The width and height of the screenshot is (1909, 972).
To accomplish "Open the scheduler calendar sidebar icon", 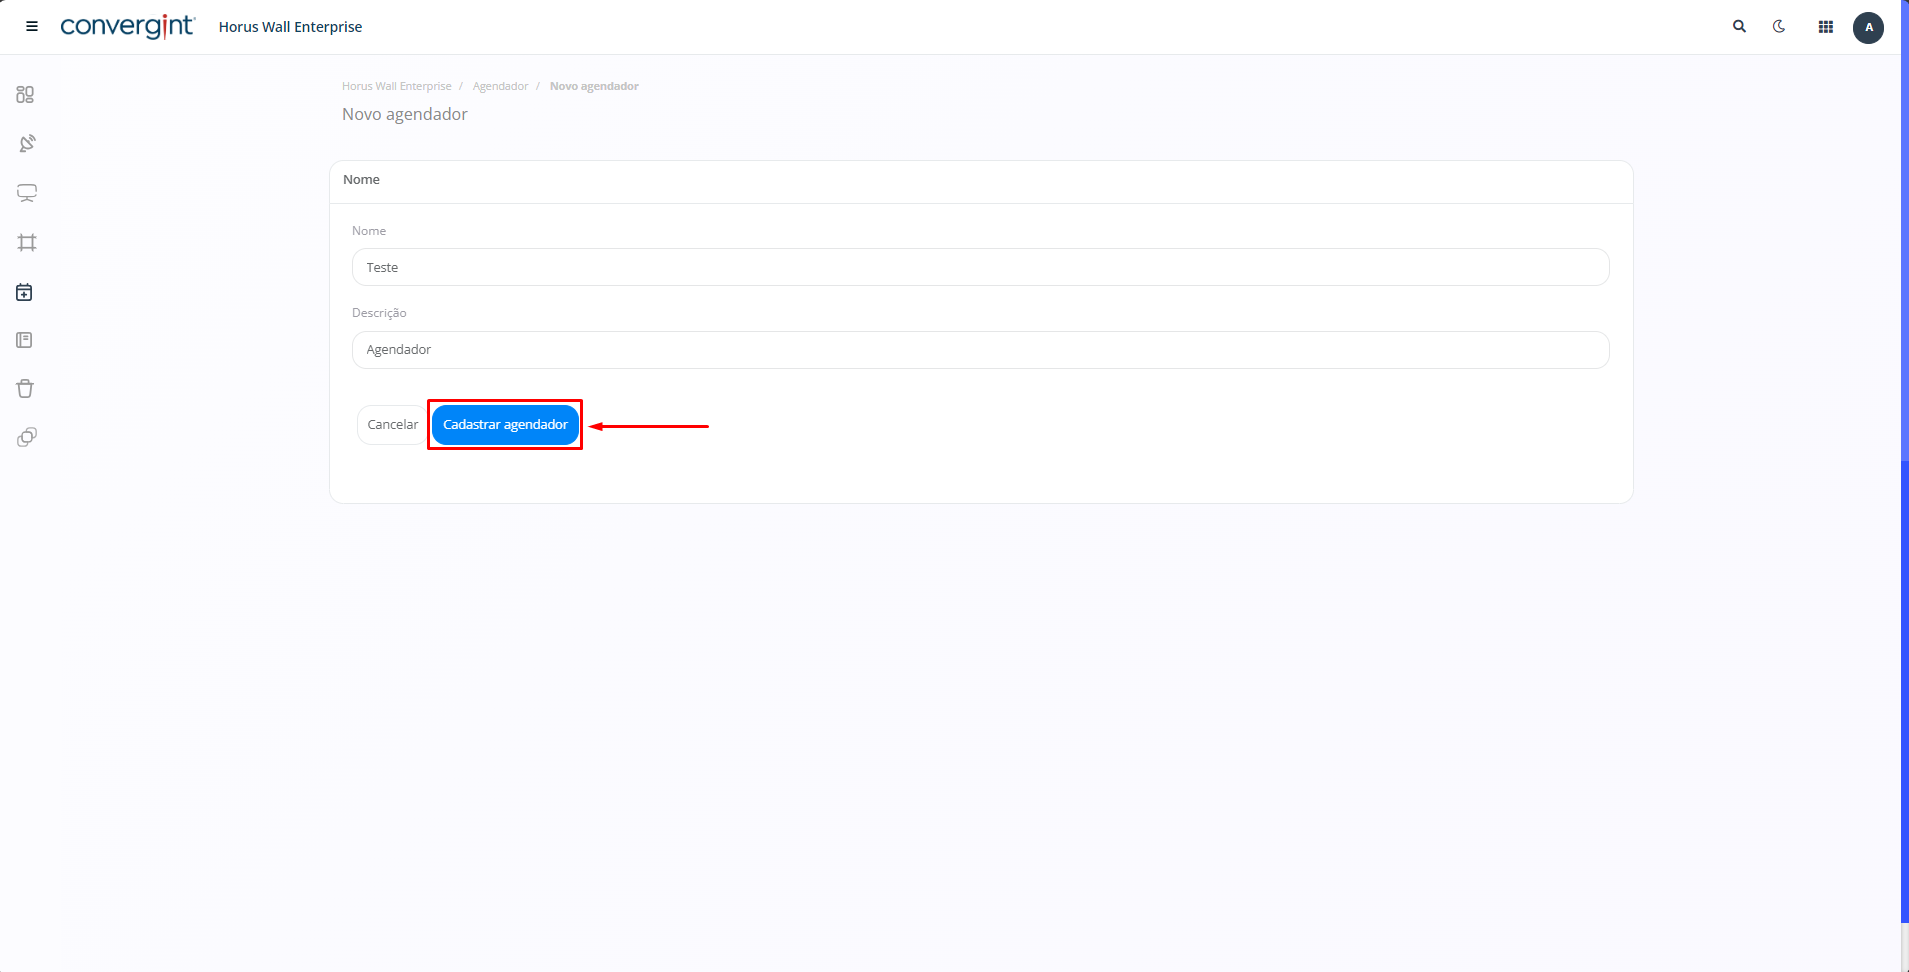I will 25,292.
